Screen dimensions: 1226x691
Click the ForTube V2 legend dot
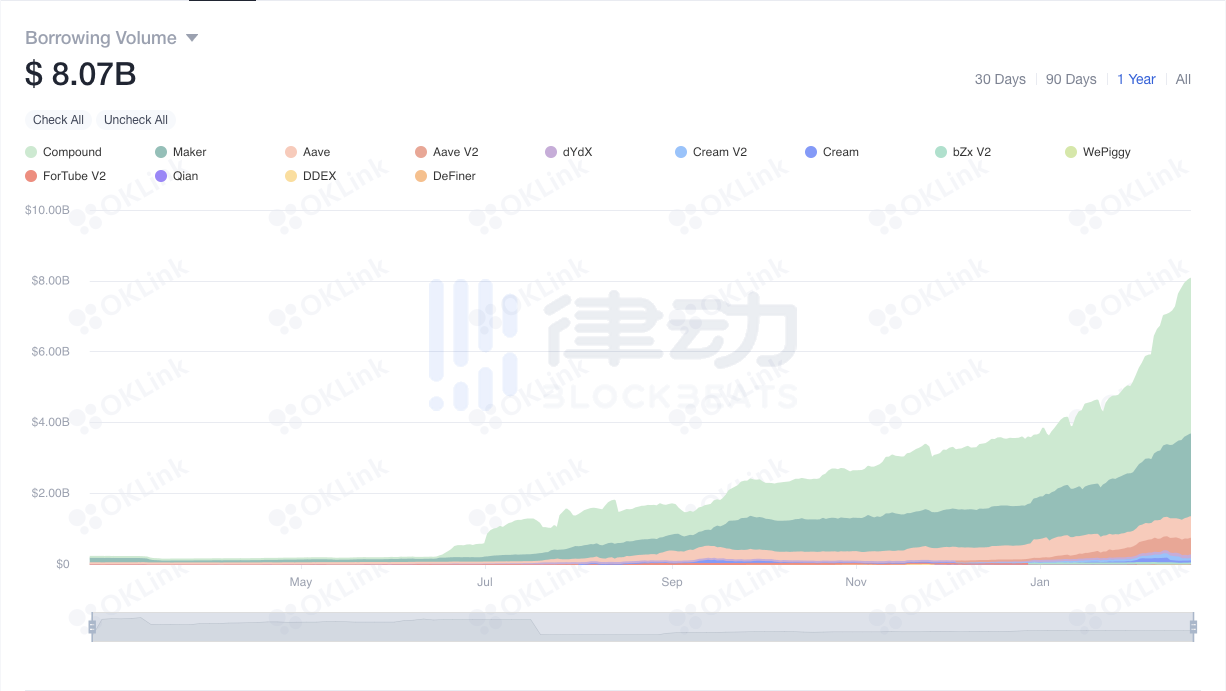31,176
